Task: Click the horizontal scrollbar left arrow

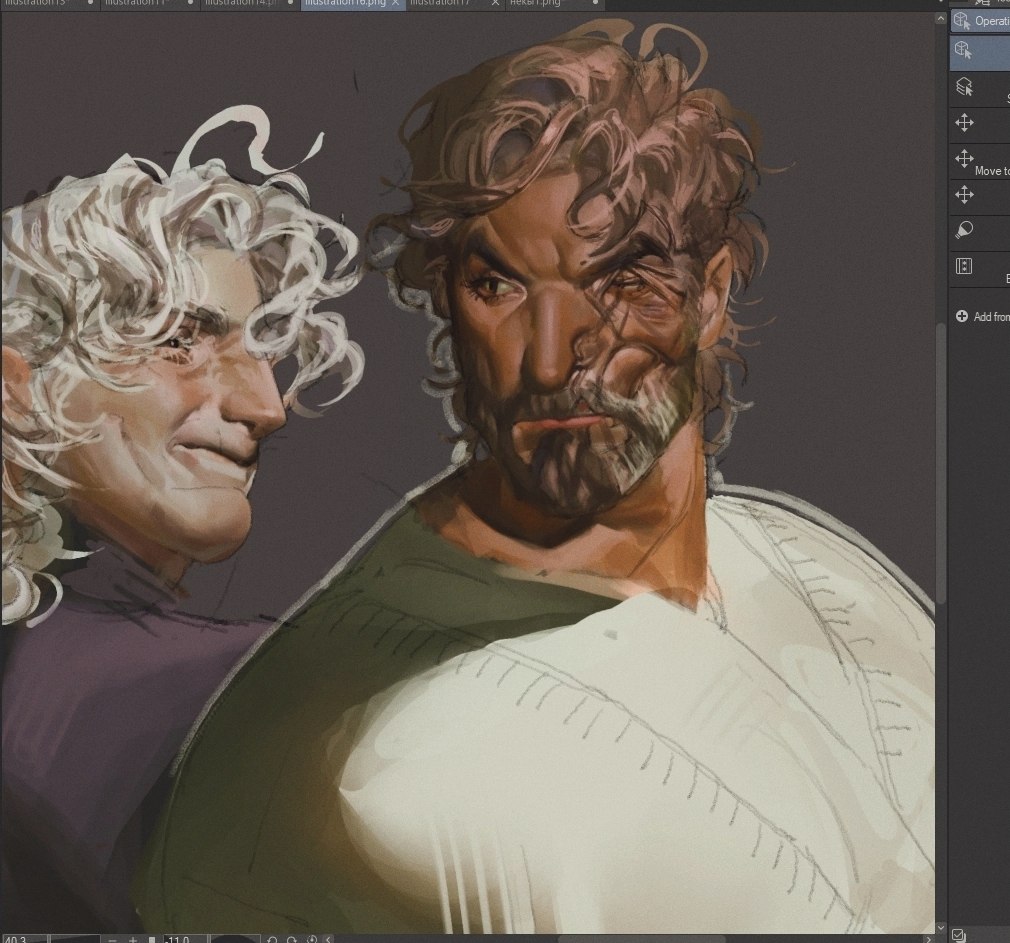Action: [x=329, y=939]
